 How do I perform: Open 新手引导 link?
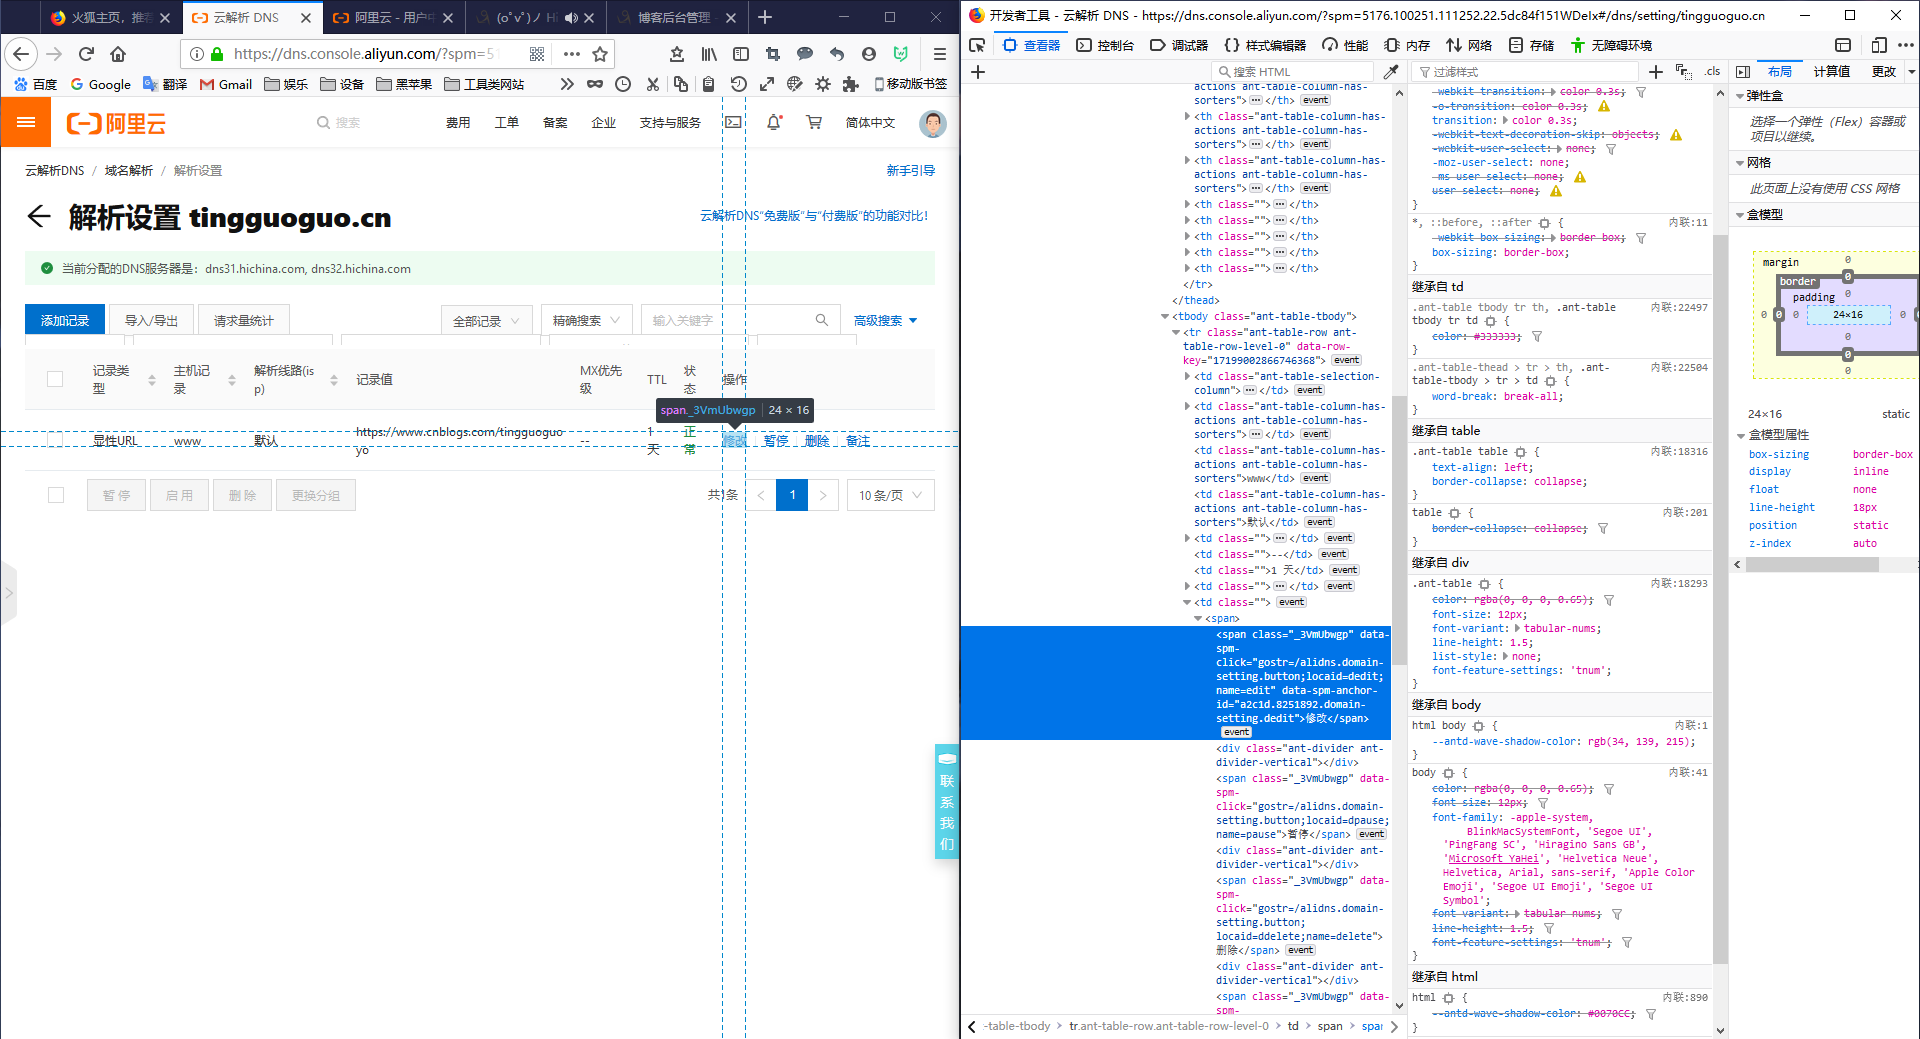click(x=911, y=170)
